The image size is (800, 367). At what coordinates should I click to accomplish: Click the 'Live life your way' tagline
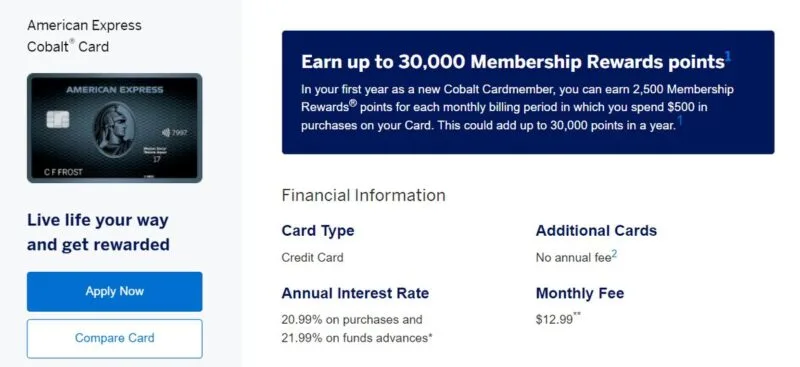98,232
